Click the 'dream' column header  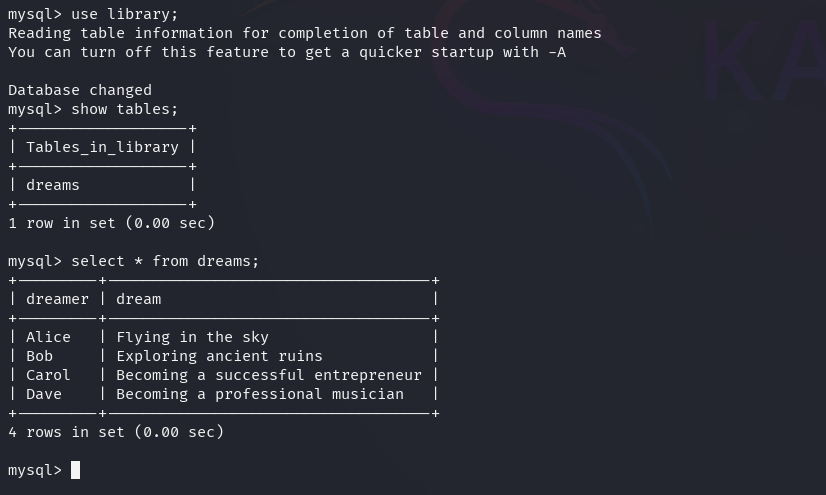pyautogui.click(x=139, y=299)
